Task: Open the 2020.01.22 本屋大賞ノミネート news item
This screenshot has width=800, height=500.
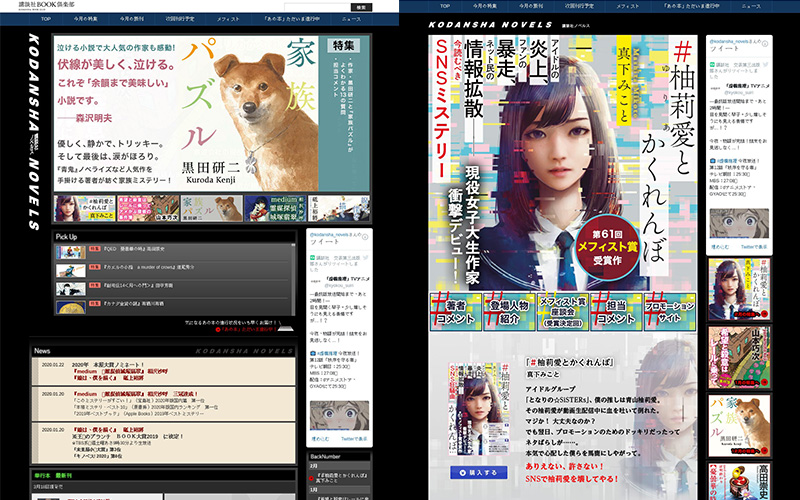Action: [x=163, y=371]
